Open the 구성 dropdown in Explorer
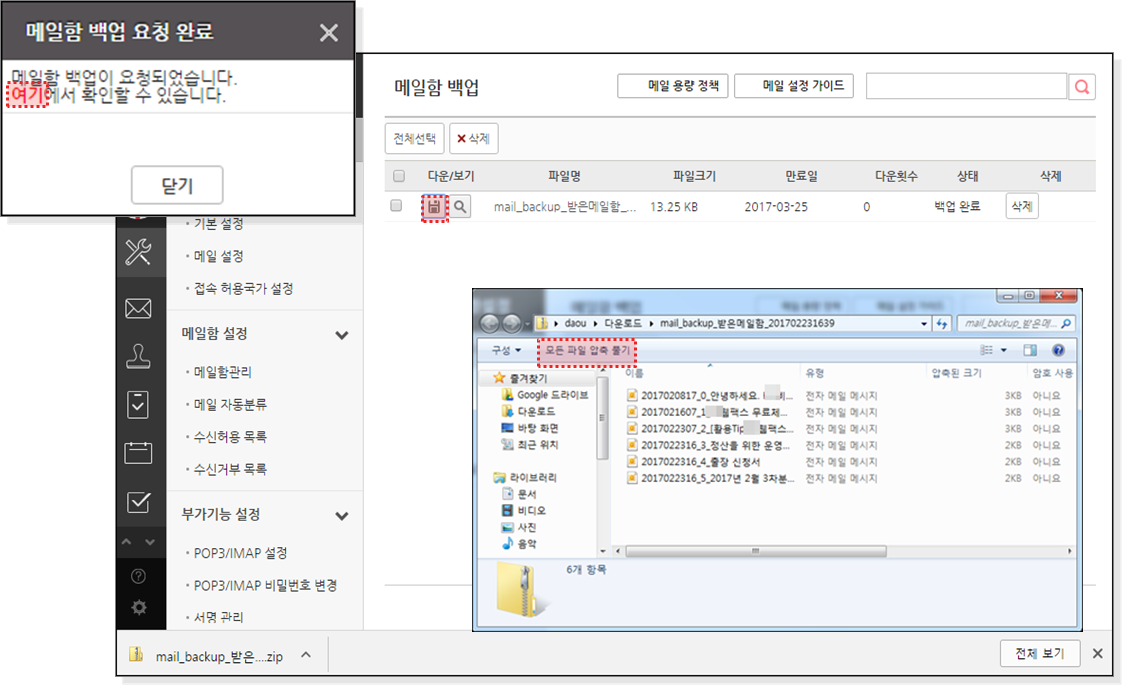The height and width of the screenshot is (685, 1122). pos(506,351)
